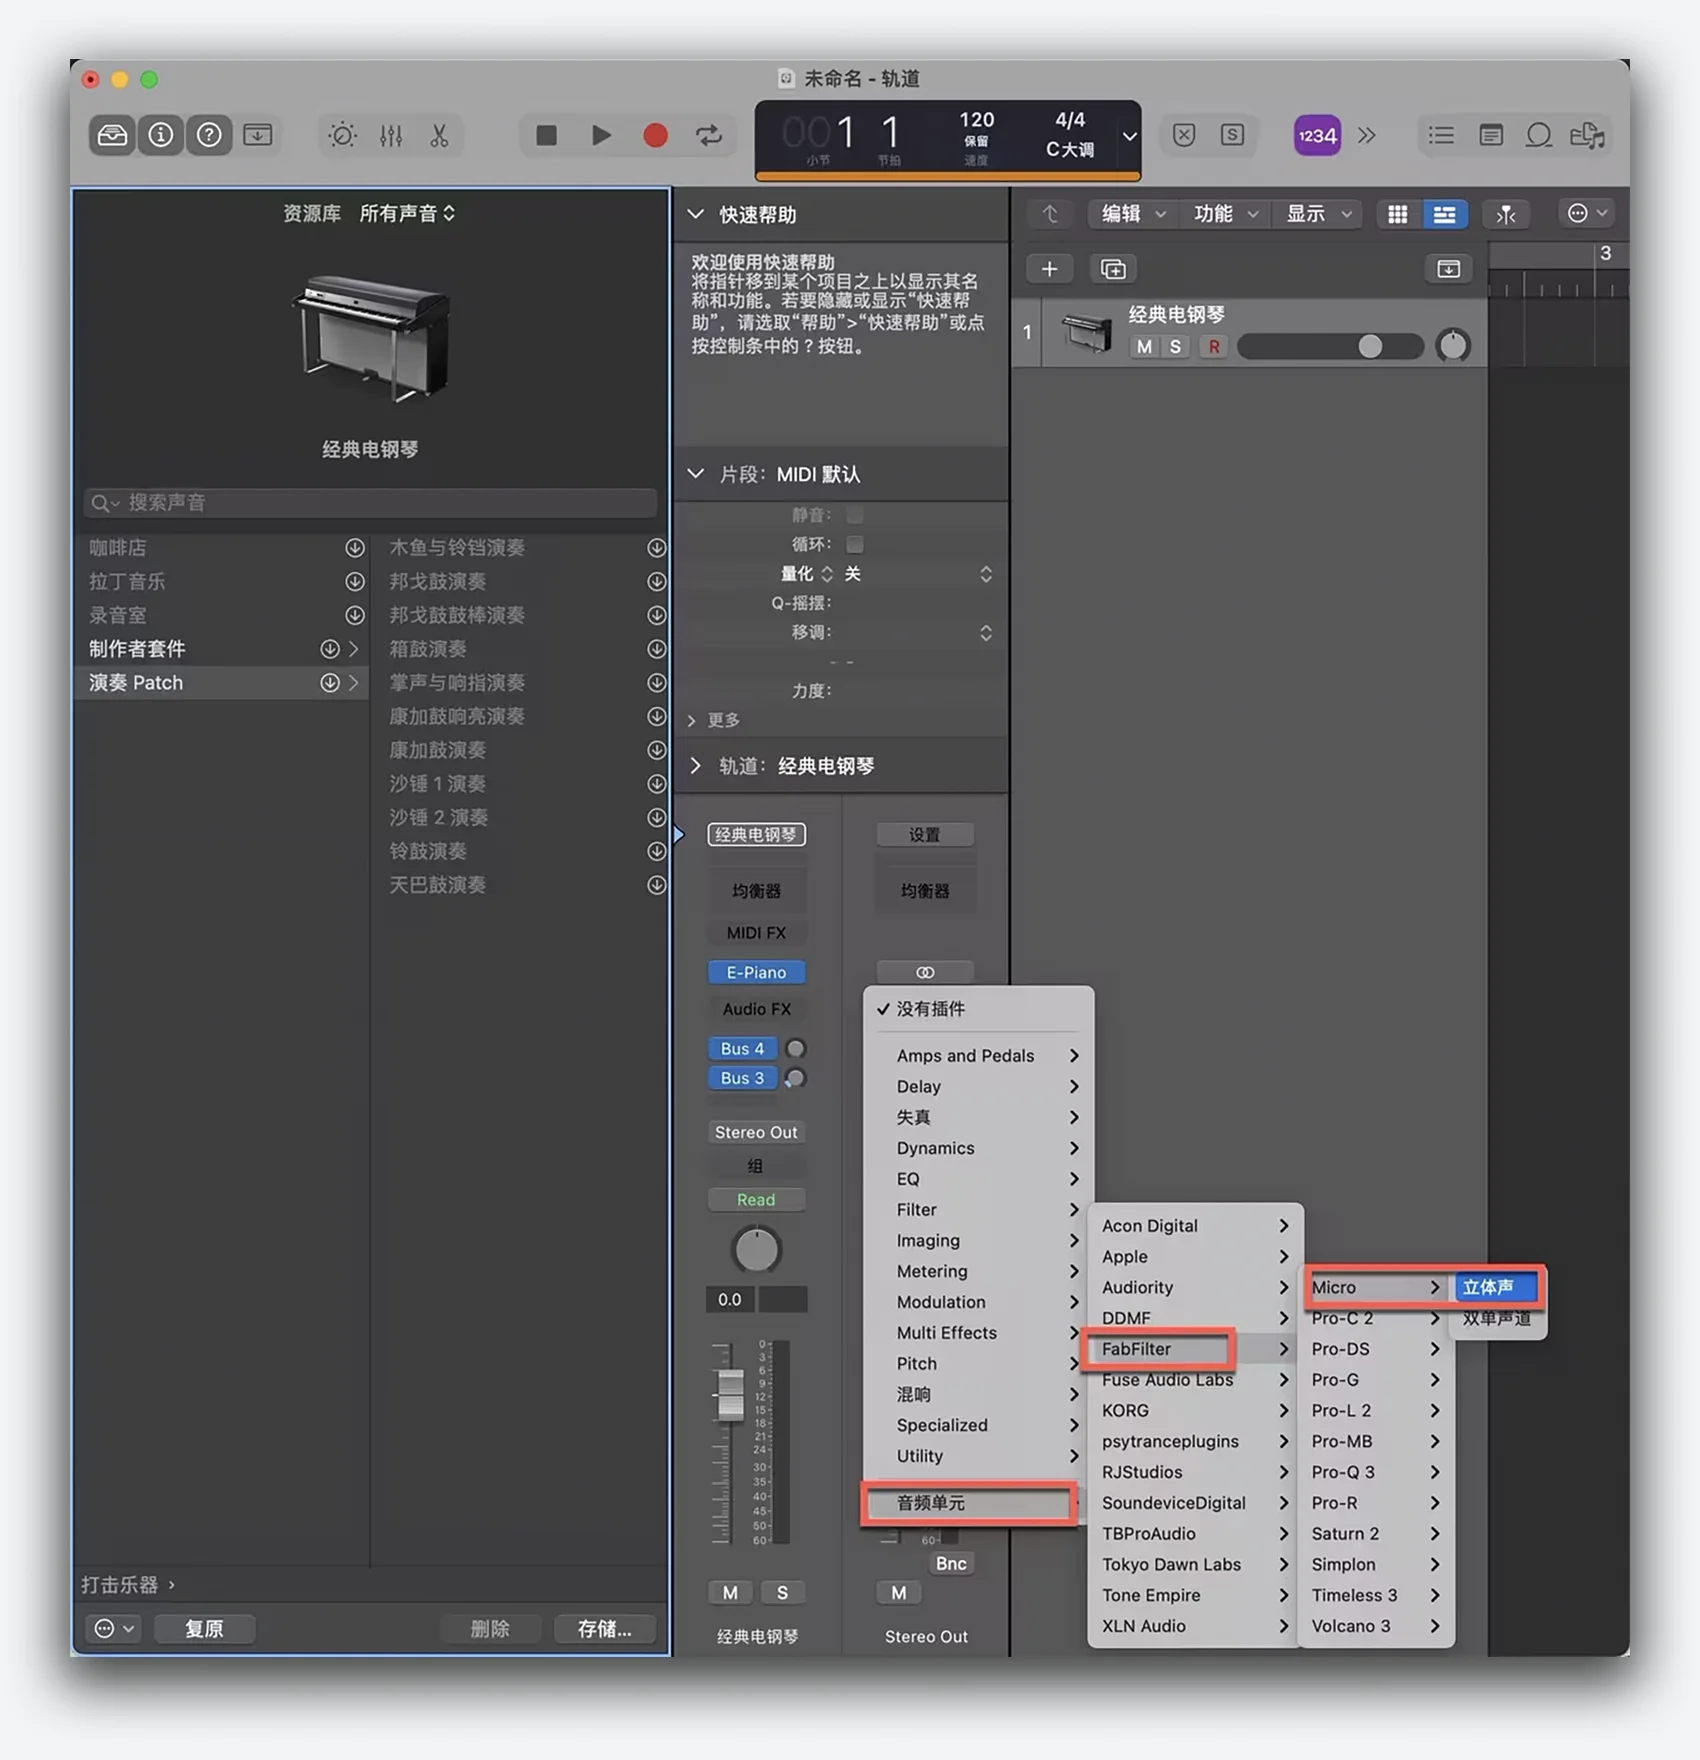Screen dimensions: 1700x1760
Task: Click the 搜索声音 search field
Action: point(371,502)
